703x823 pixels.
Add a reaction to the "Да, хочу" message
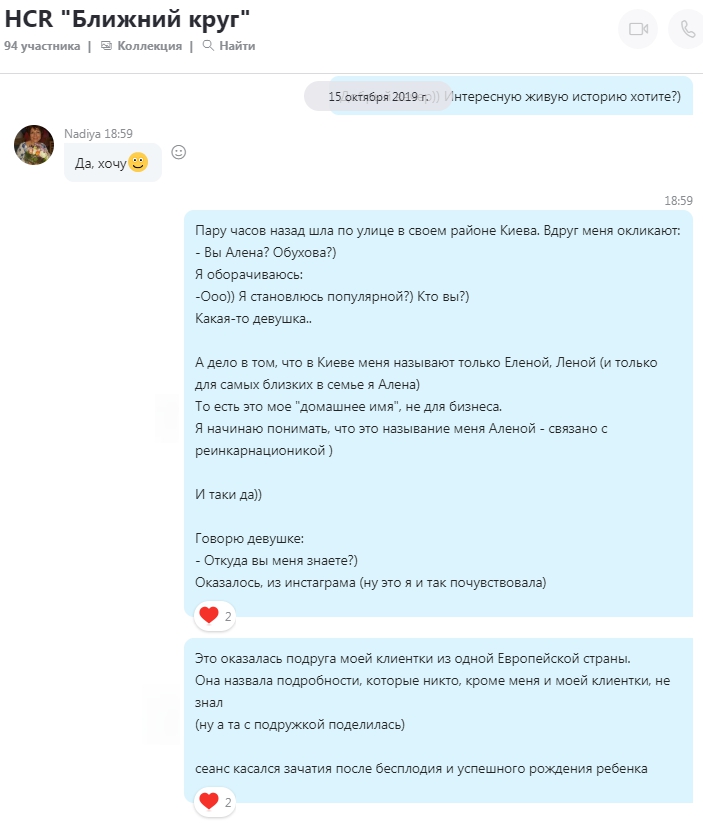pyautogui.click(x=179, y=152)
